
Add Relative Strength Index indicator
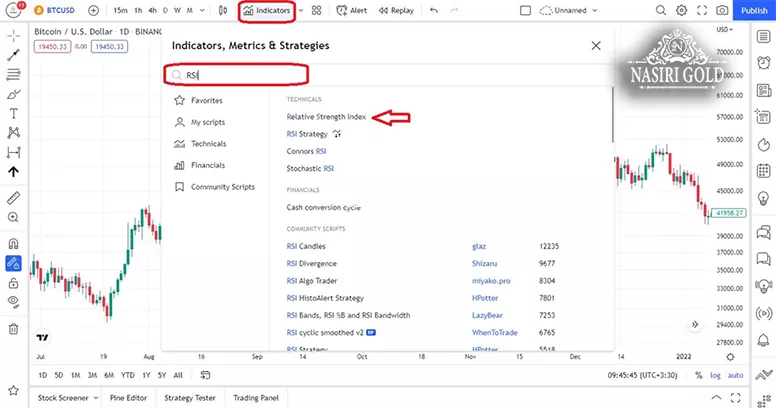tap(326, 117)
